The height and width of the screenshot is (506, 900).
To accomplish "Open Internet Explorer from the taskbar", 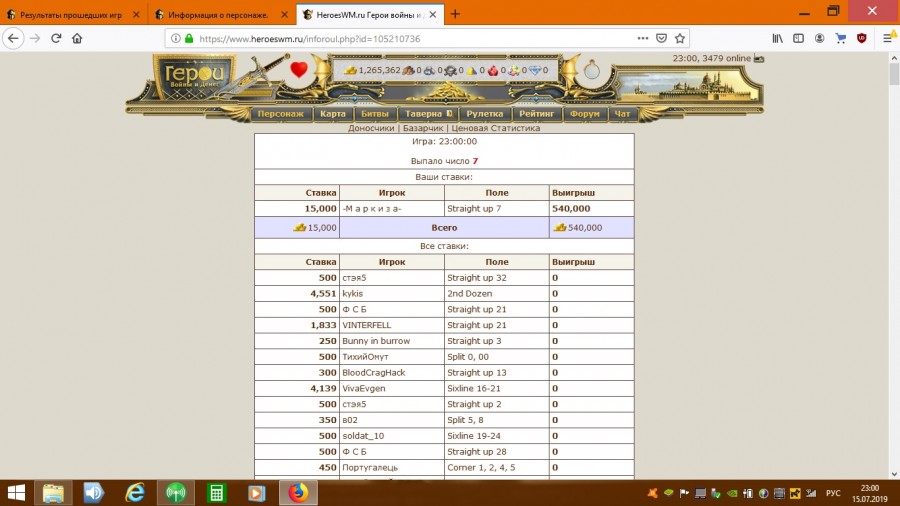I will pyautogui.click(x=135, y=492).
